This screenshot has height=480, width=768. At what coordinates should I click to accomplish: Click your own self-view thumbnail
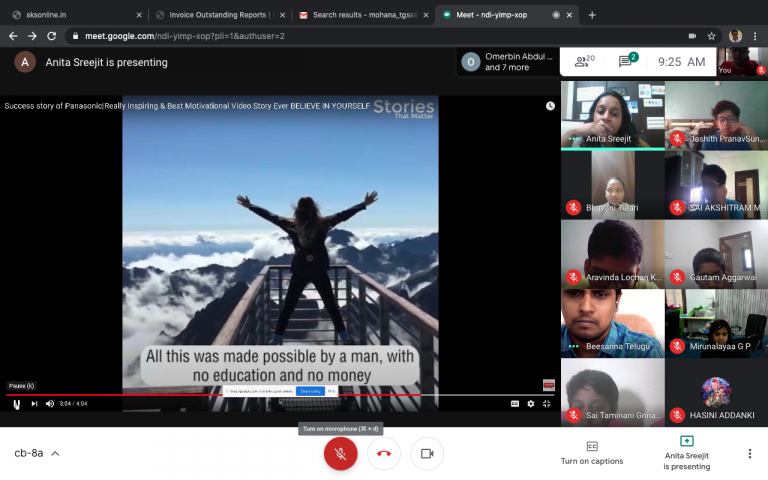742,61
